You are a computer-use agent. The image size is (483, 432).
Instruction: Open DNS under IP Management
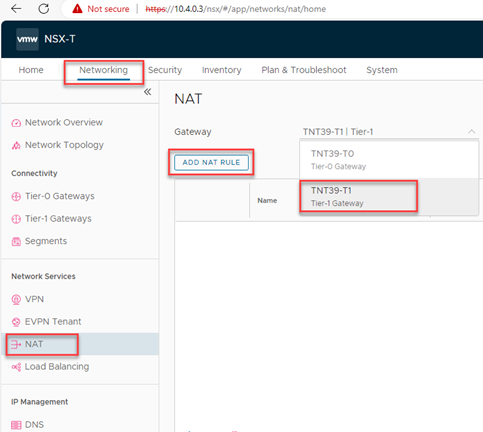34,425
